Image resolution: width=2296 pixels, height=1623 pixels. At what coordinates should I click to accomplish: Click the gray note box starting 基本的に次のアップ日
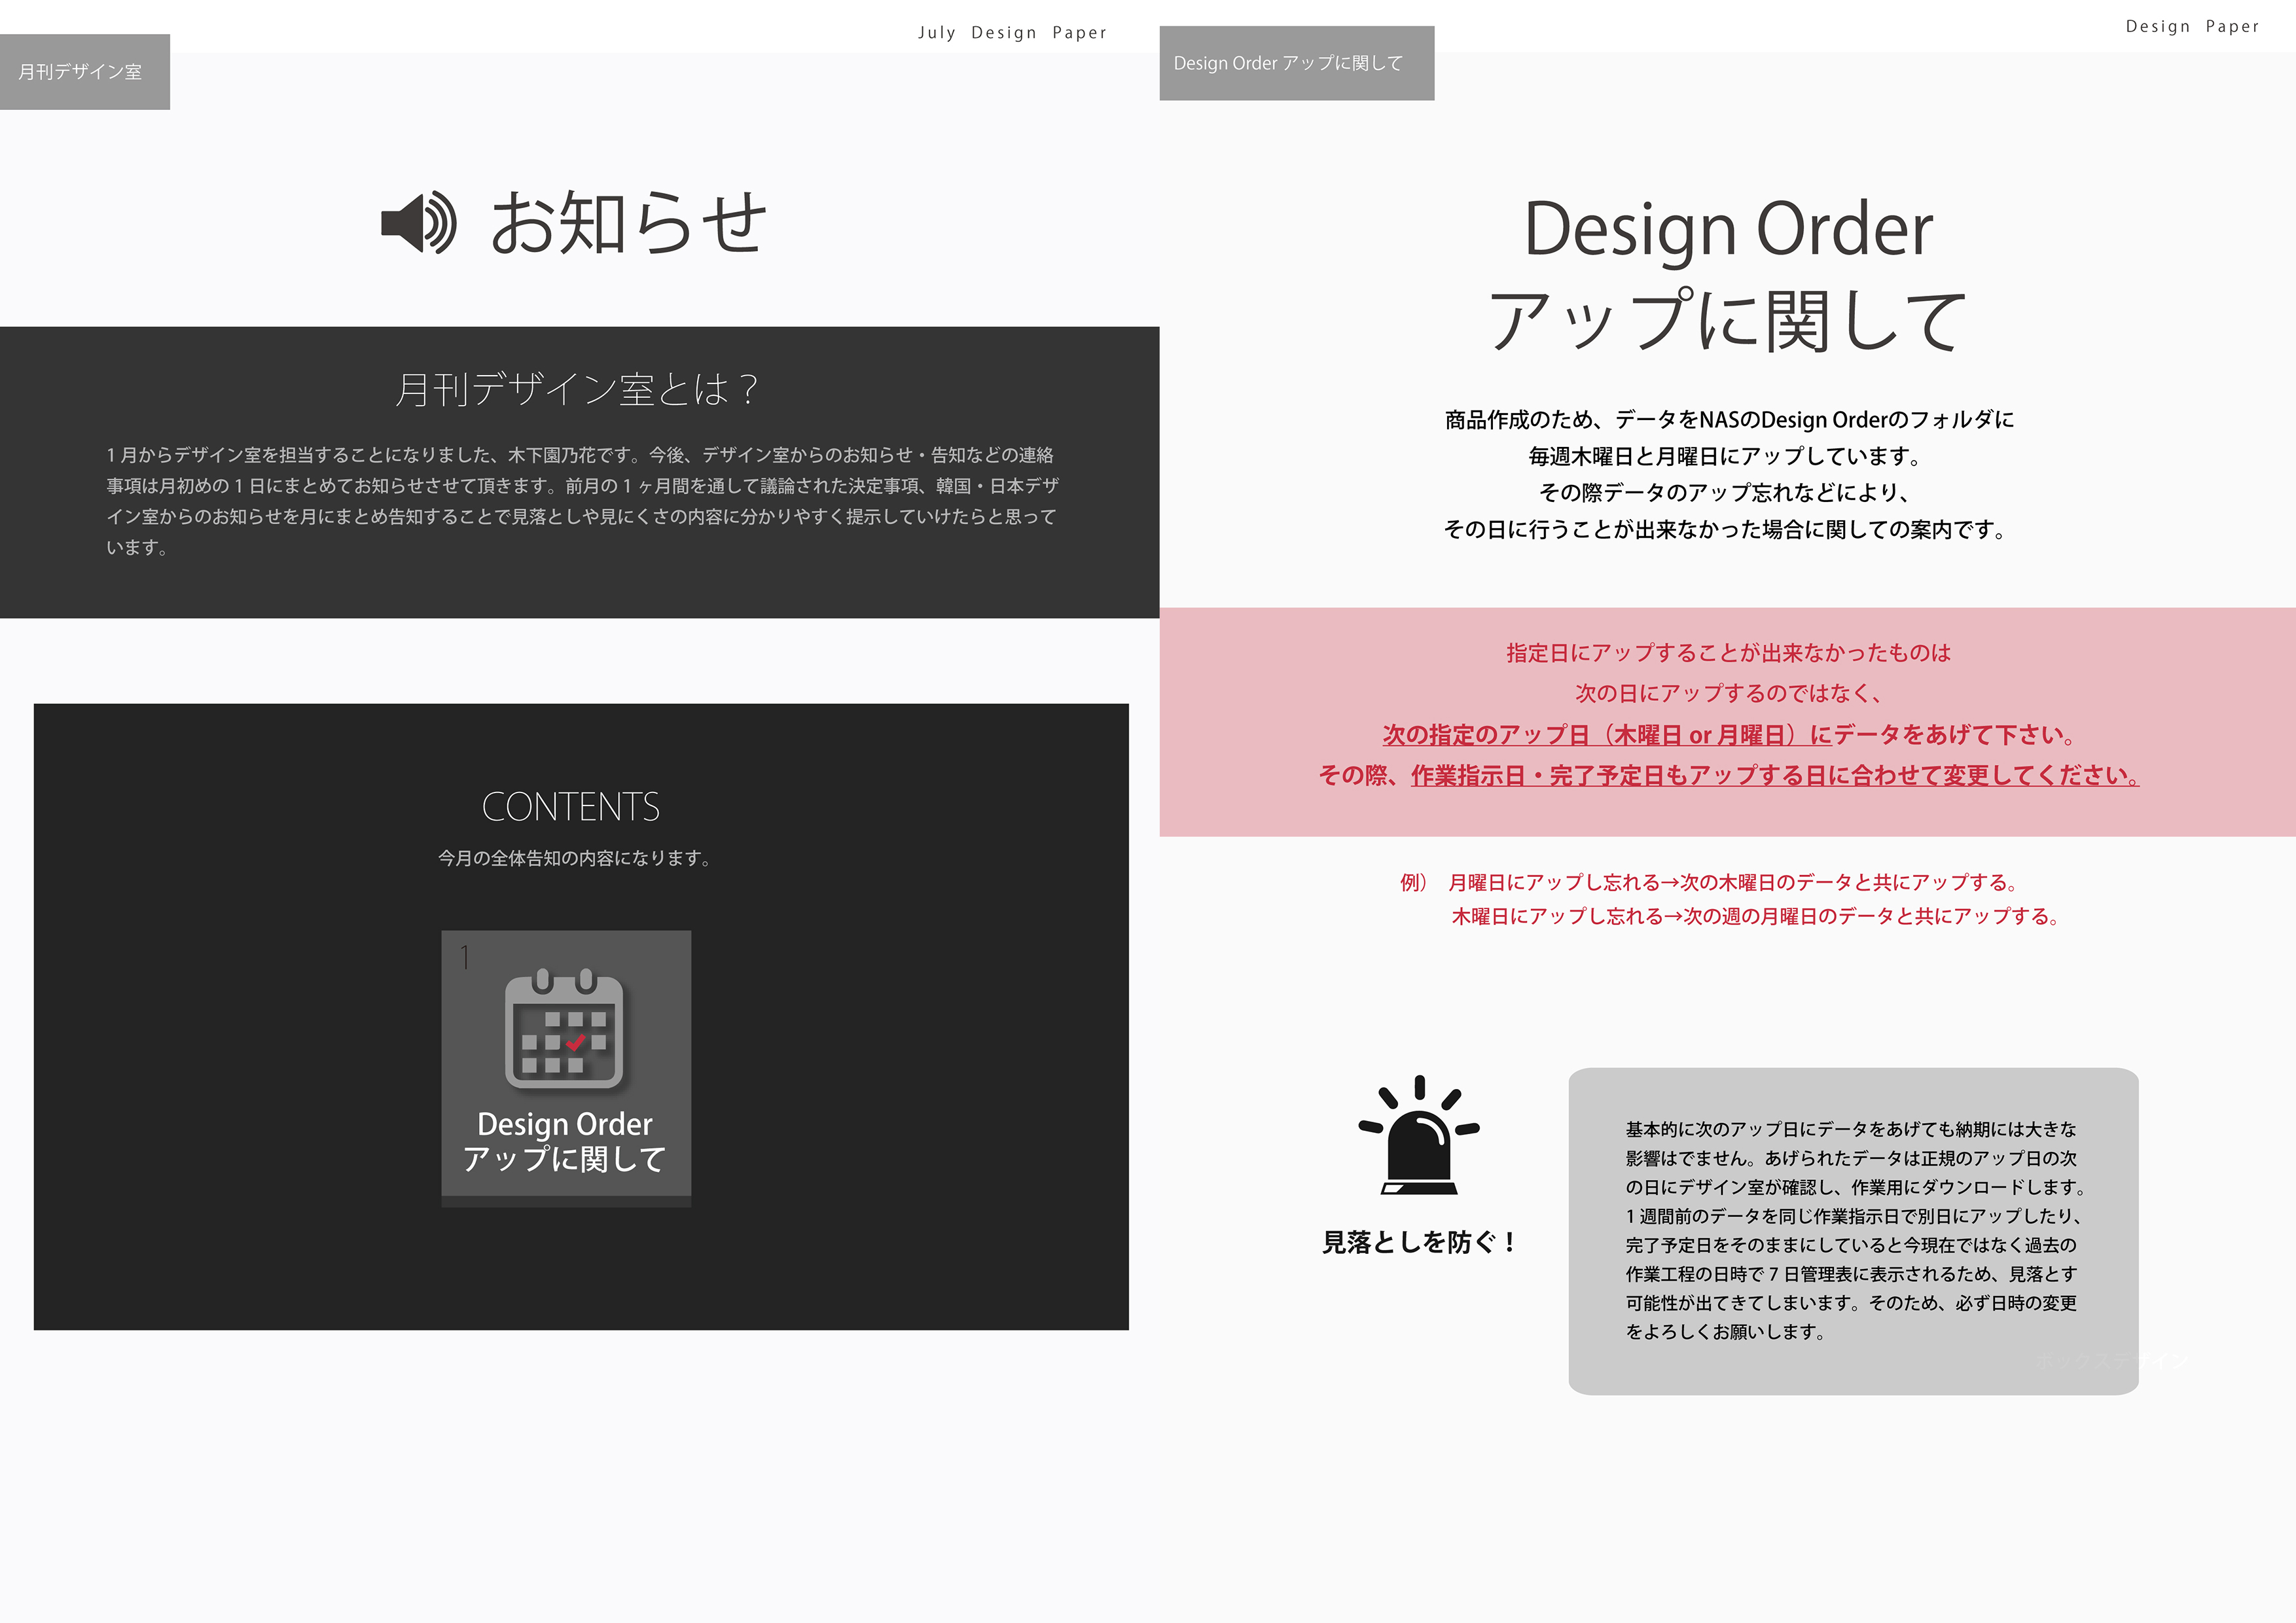1853,1231
